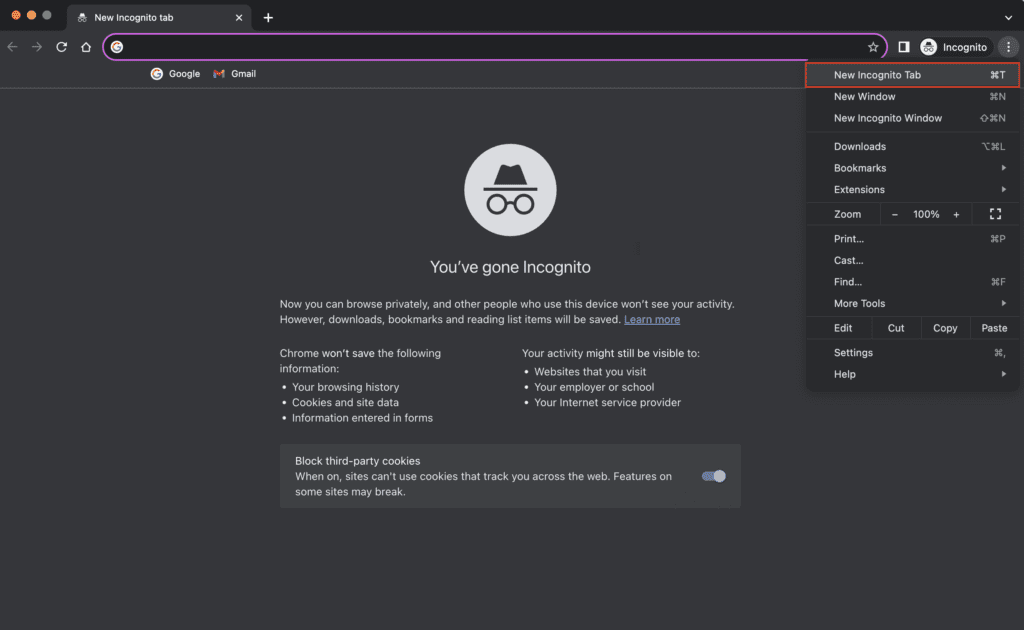Click "Information entered in forms" item
Screen dimensions: 1024x630
point(362,418)
